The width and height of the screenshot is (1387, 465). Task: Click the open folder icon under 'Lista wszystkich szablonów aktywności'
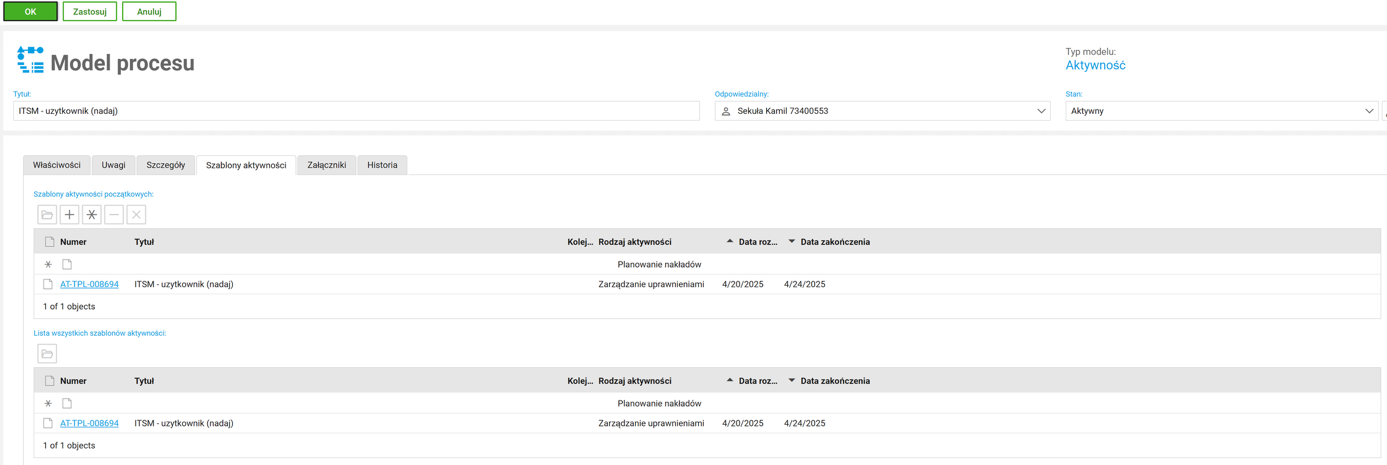point(47,354)
